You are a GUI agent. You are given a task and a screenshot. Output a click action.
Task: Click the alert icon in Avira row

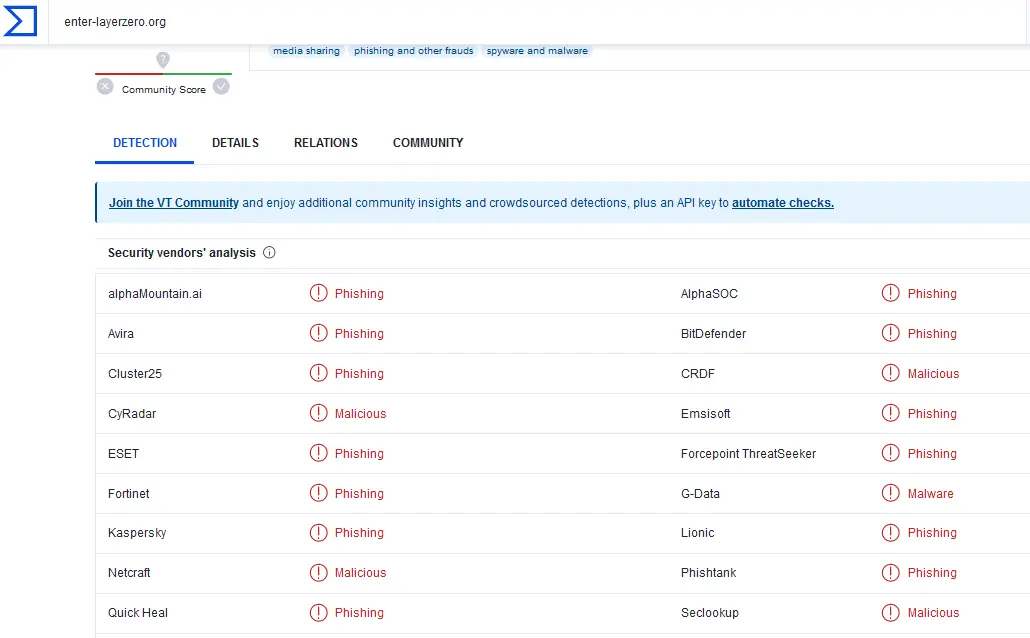319,333
